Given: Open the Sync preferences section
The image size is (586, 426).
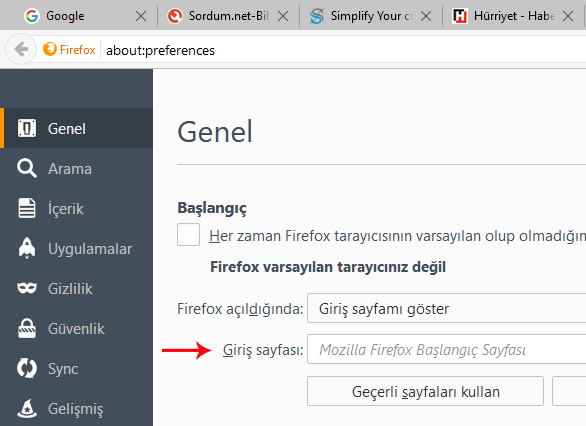Looking at the screenshot, I should point(76,368).
